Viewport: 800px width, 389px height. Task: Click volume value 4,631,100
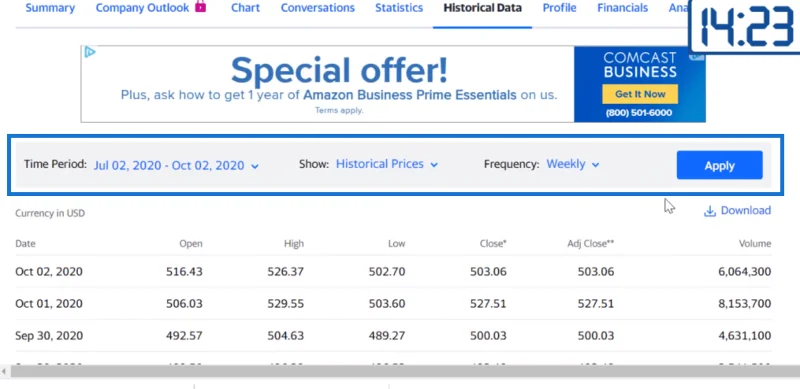coord(745,336)
